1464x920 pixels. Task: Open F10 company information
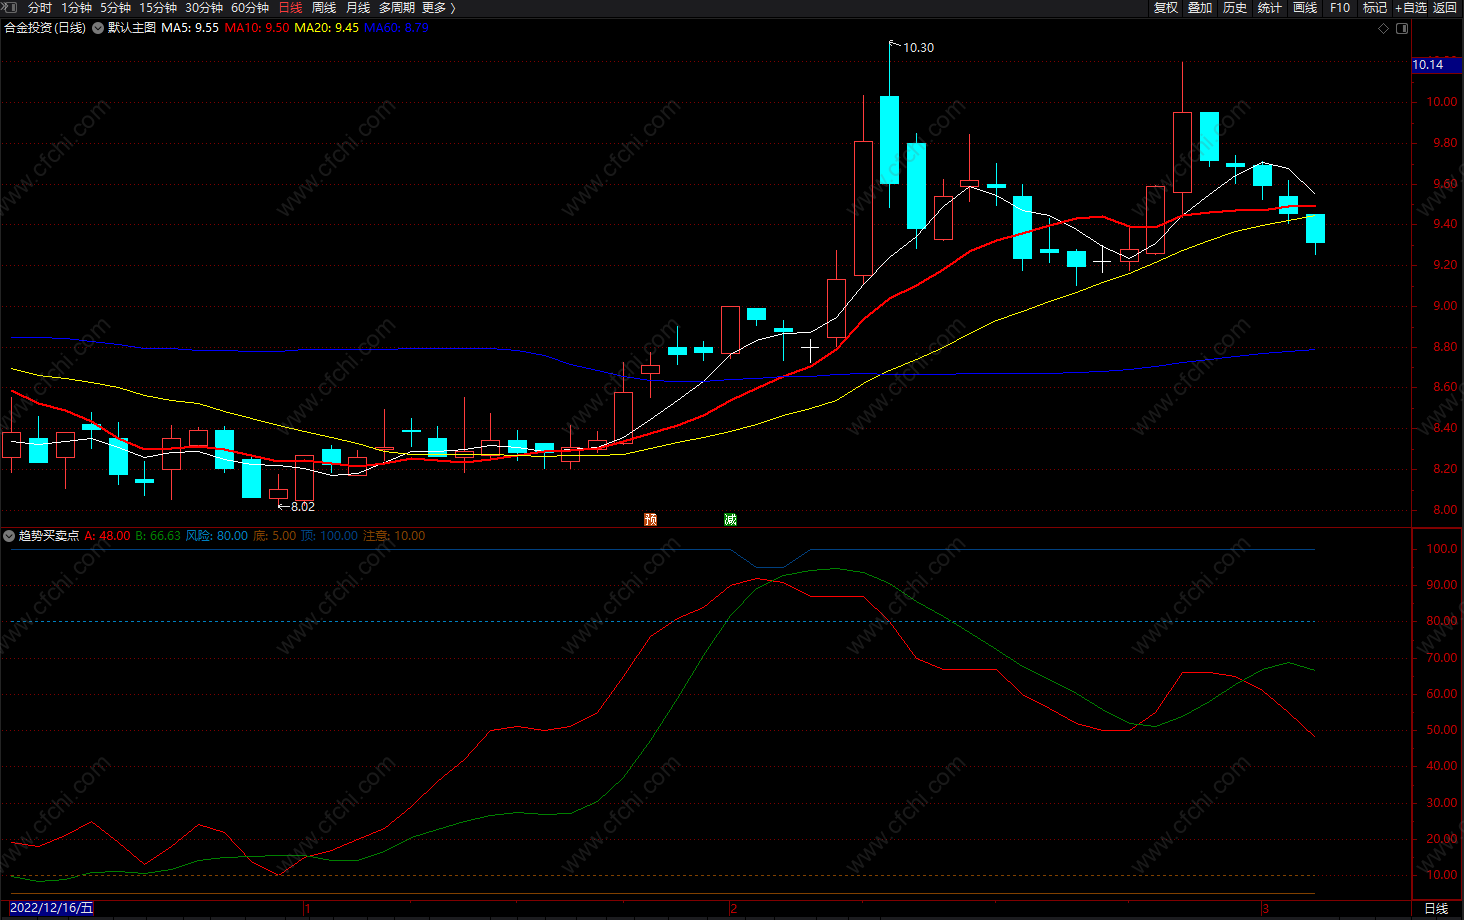[1340, 8]
